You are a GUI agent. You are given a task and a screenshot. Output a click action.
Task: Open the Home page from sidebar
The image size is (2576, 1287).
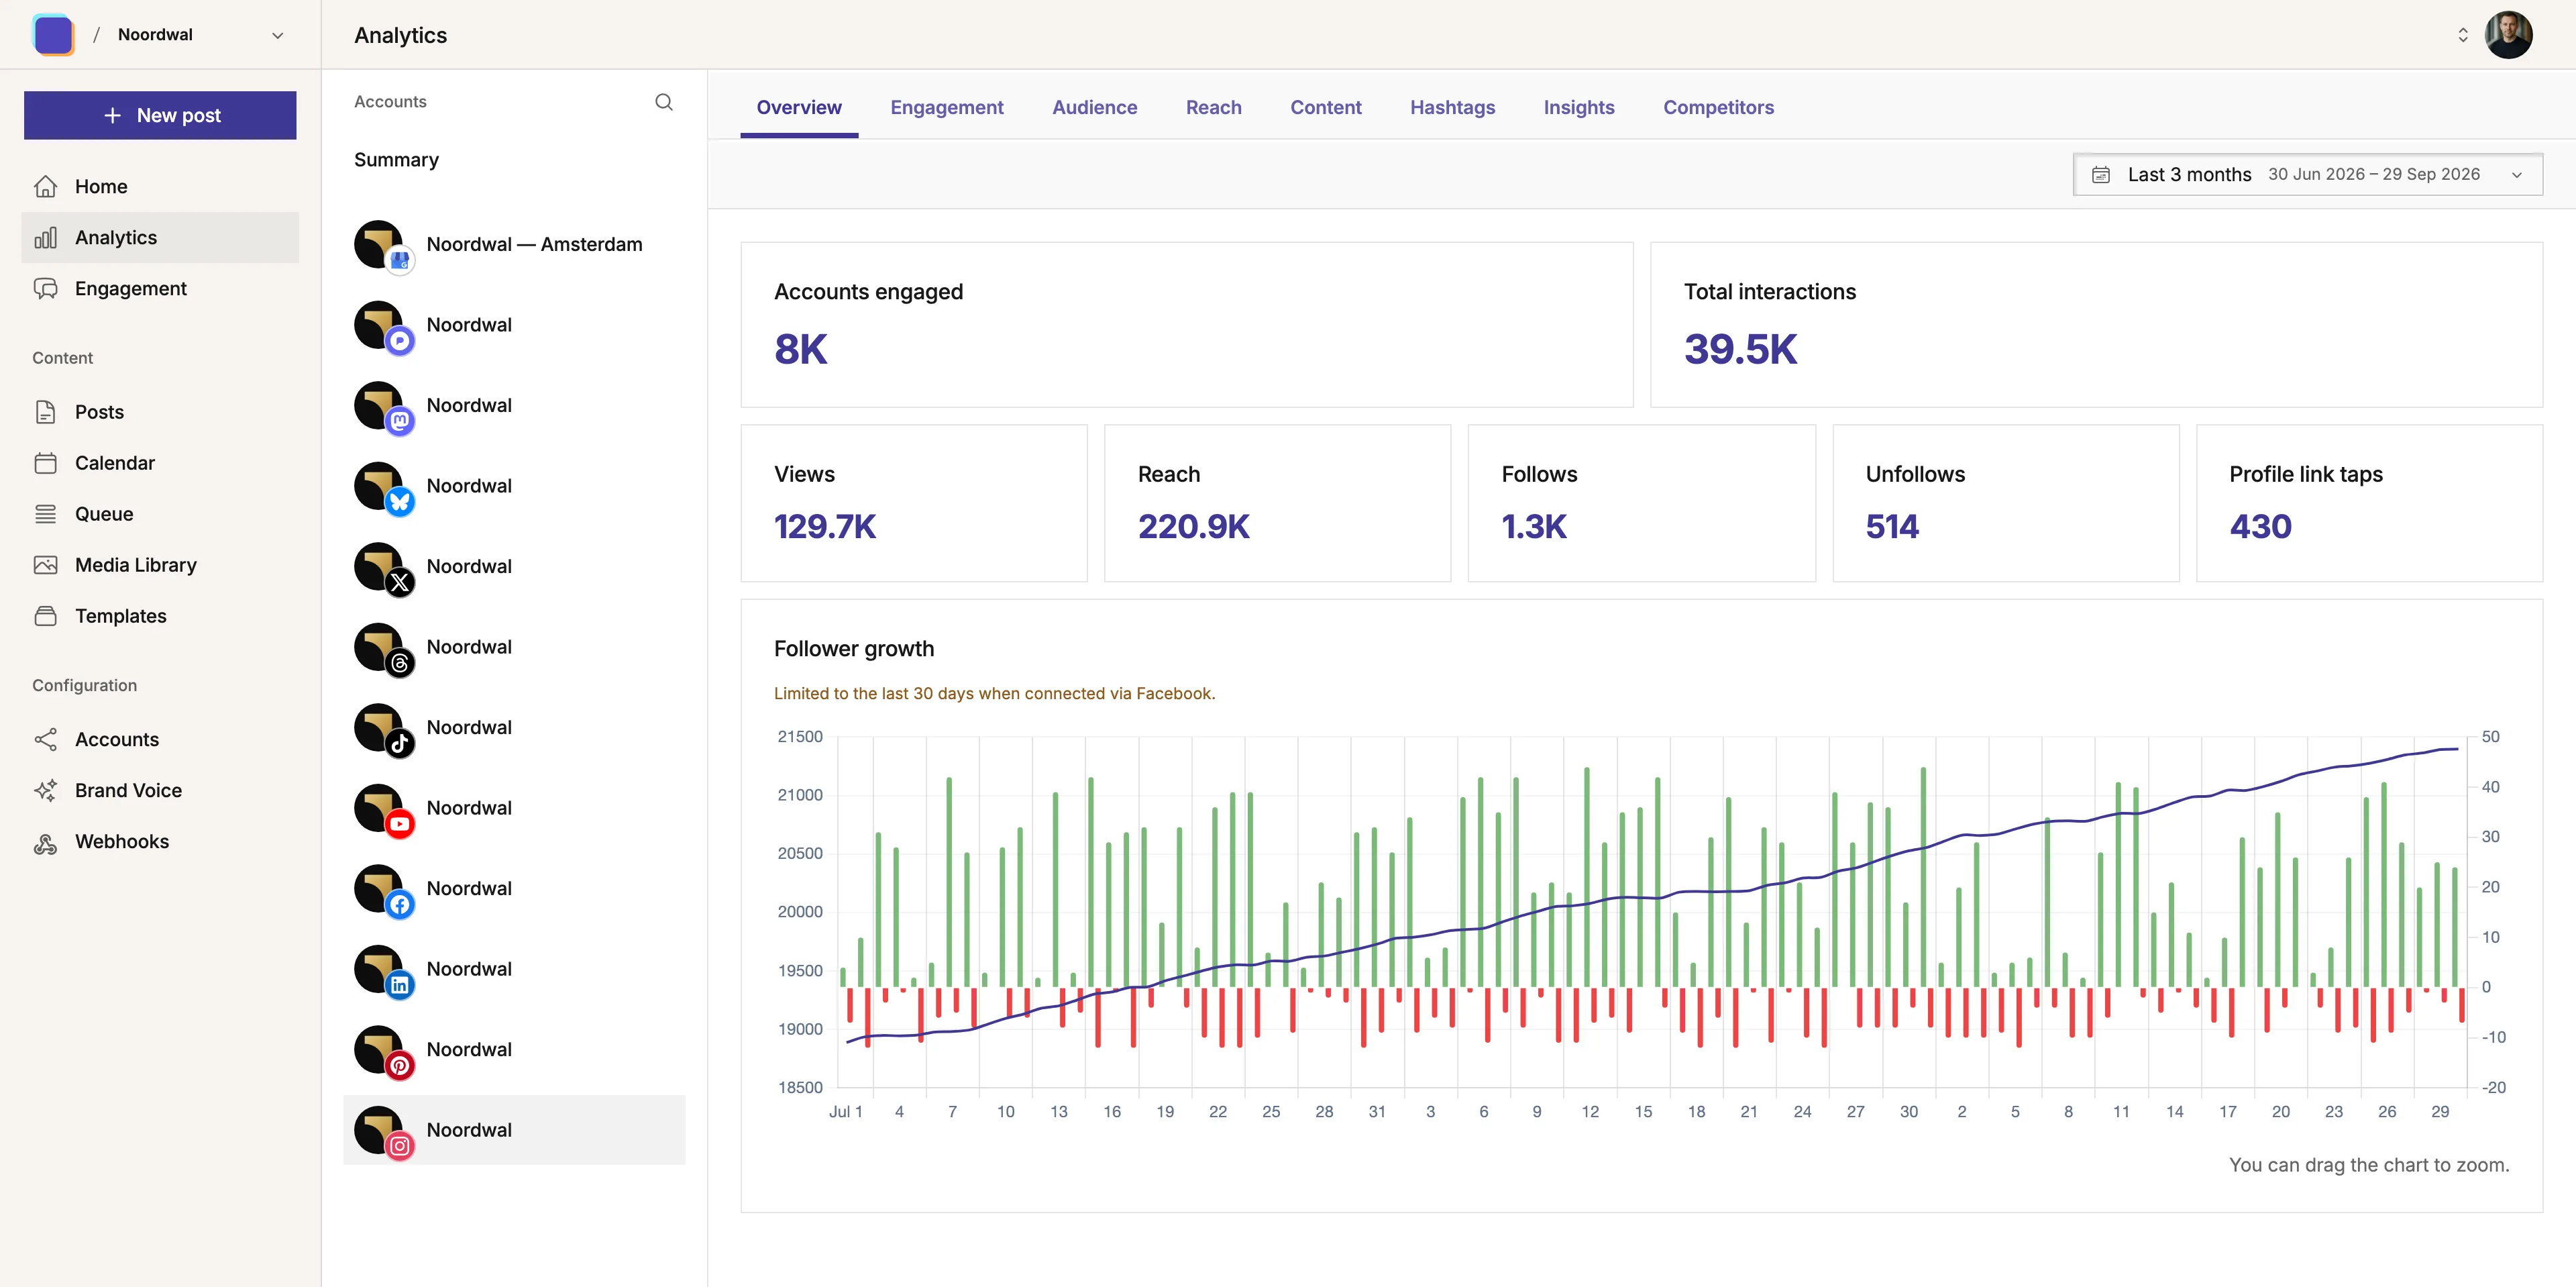point(160,186)
